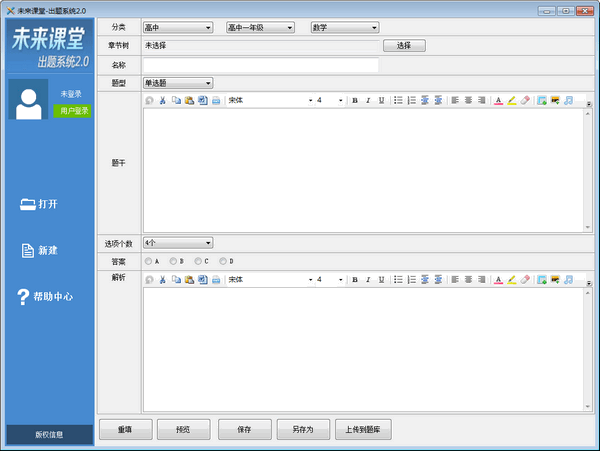Click 新建 in the left sidebar
600x451 pixels.
[40, 250]
